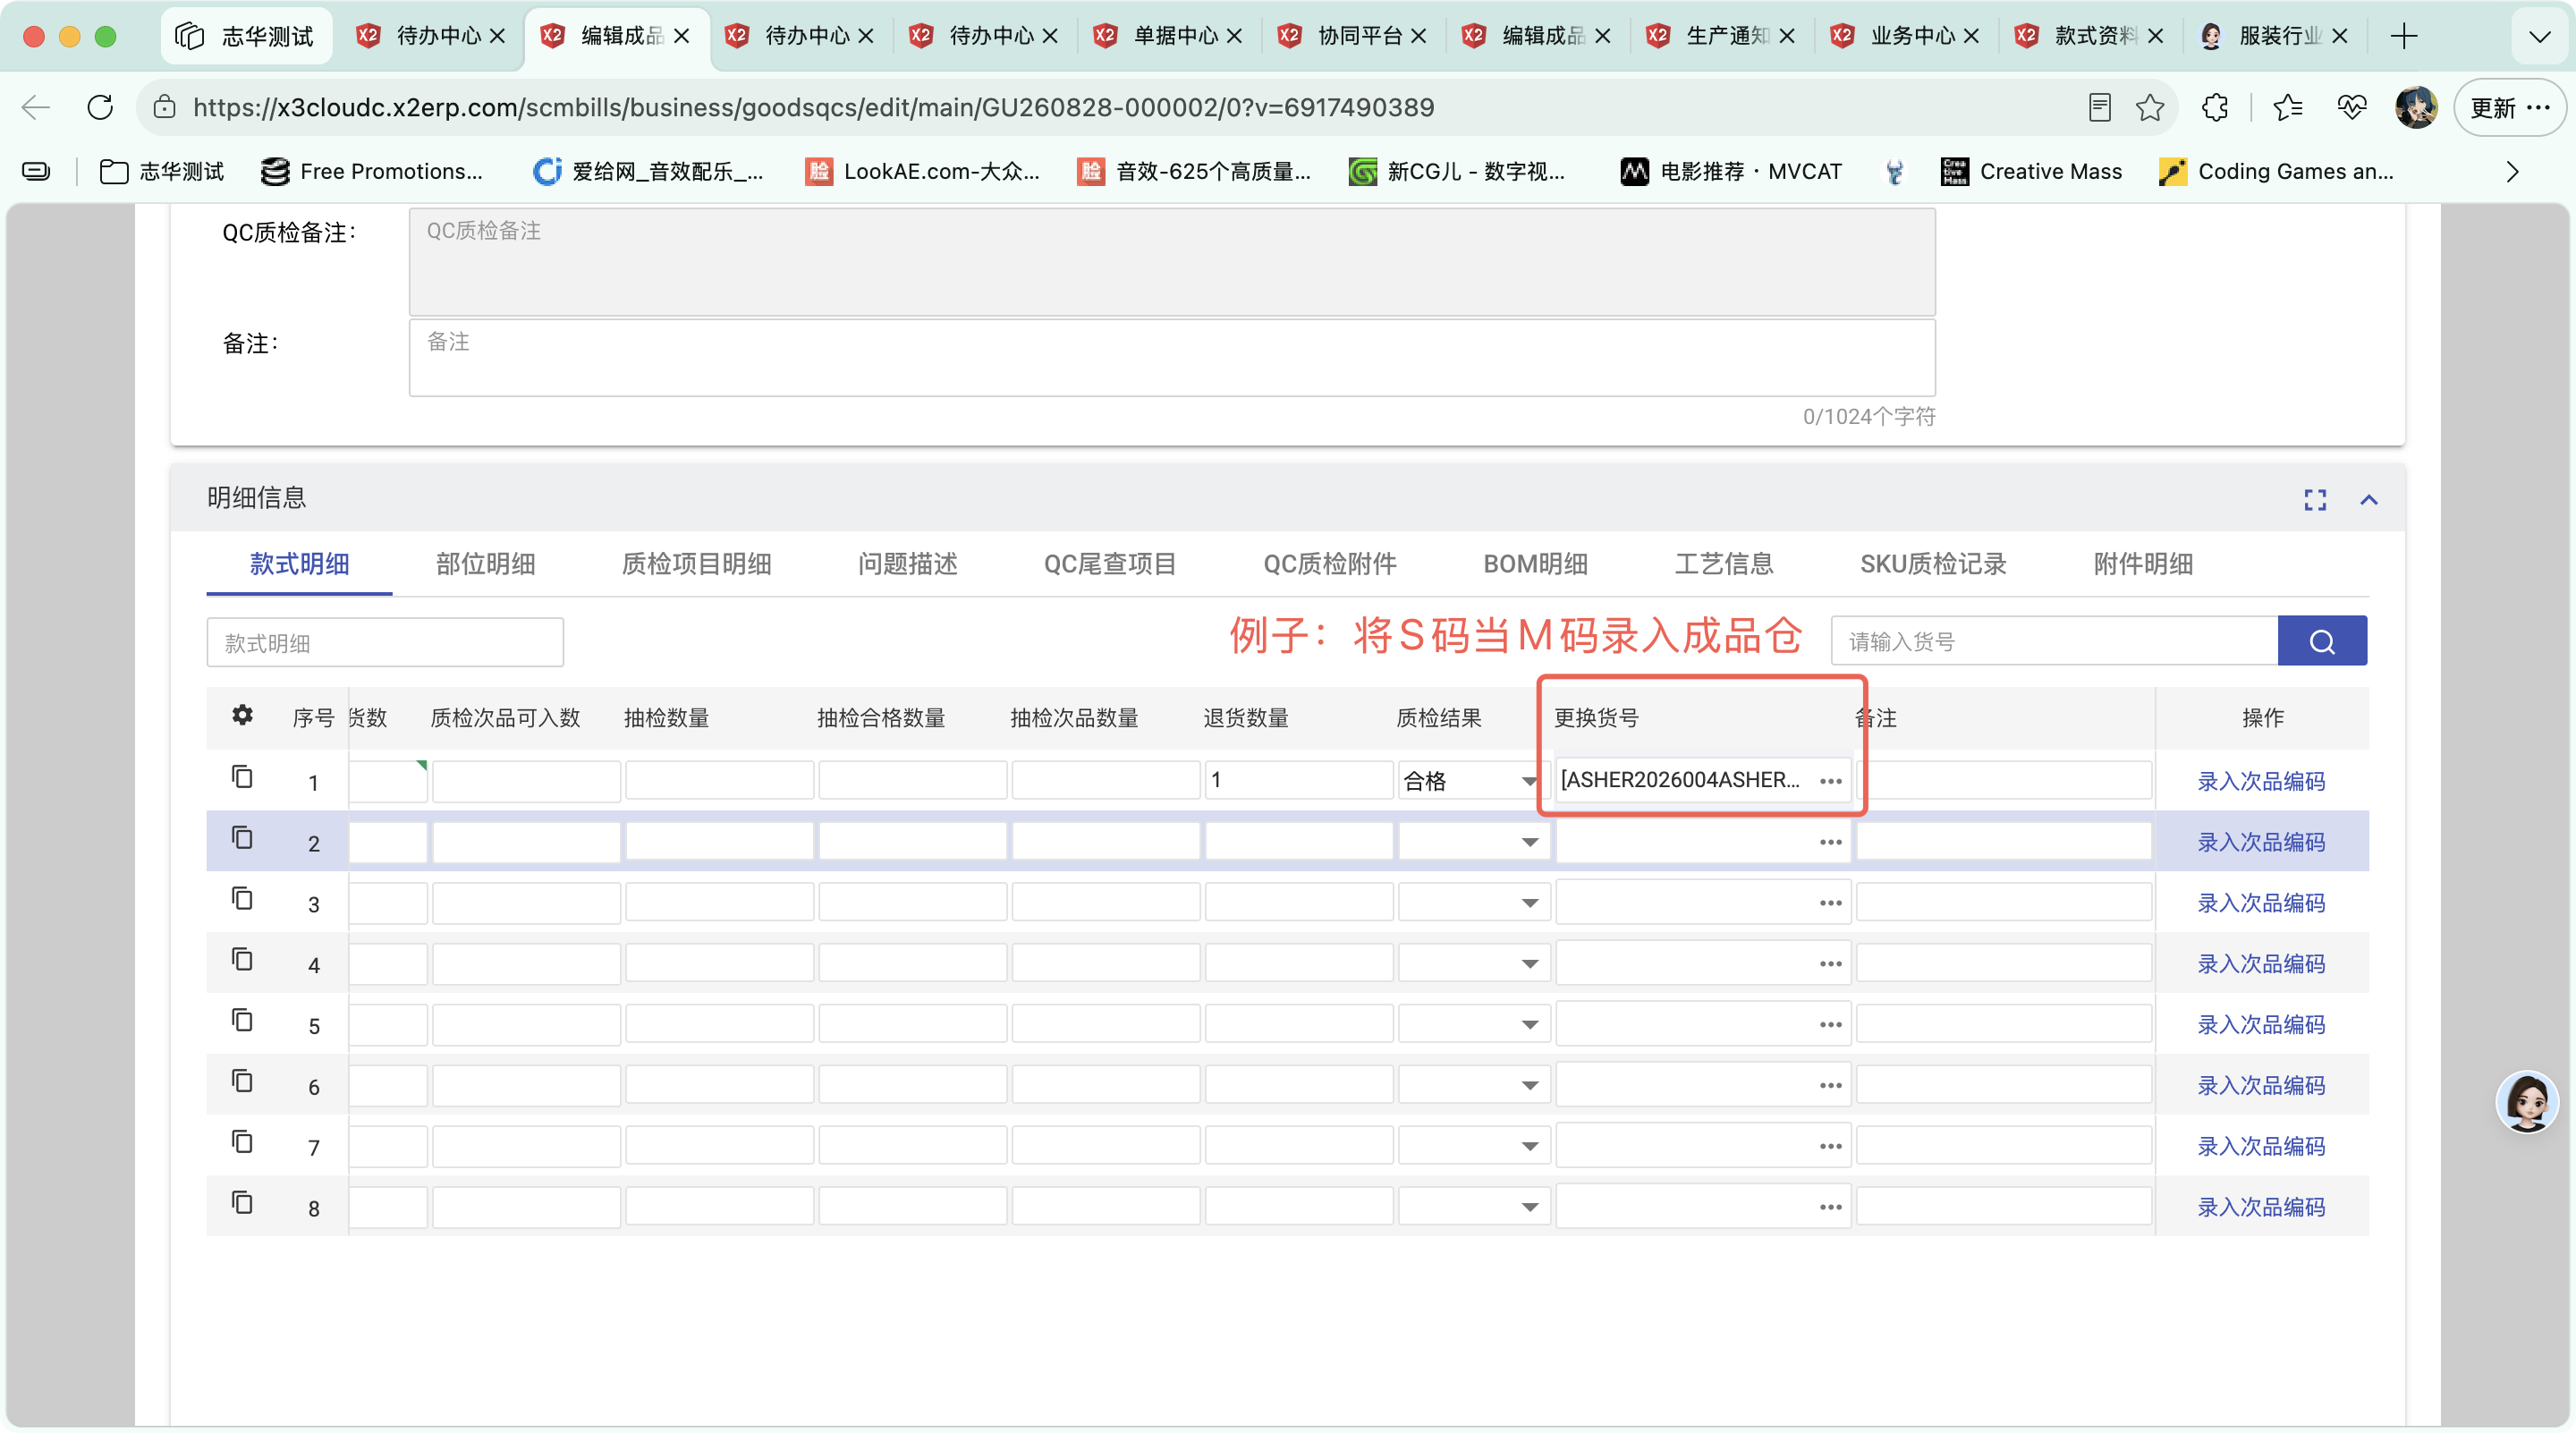2576x1433 pixels.
Task: Switch to 质检项目明细 tab
Action: [696, 564]
